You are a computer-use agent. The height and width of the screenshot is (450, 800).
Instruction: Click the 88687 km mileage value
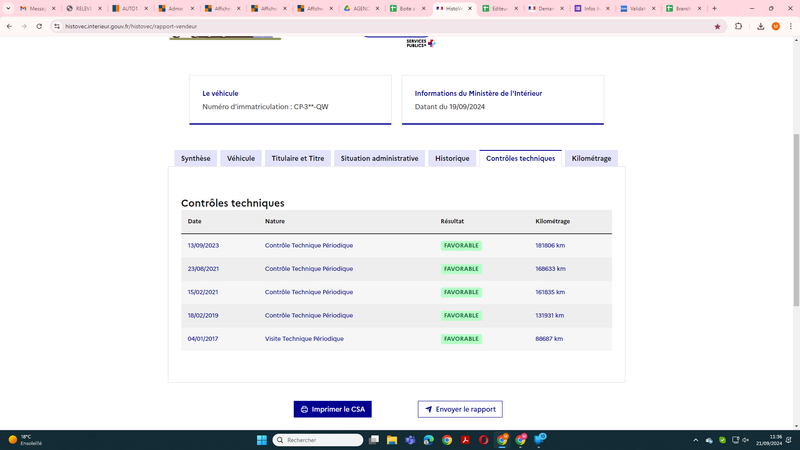549,339
